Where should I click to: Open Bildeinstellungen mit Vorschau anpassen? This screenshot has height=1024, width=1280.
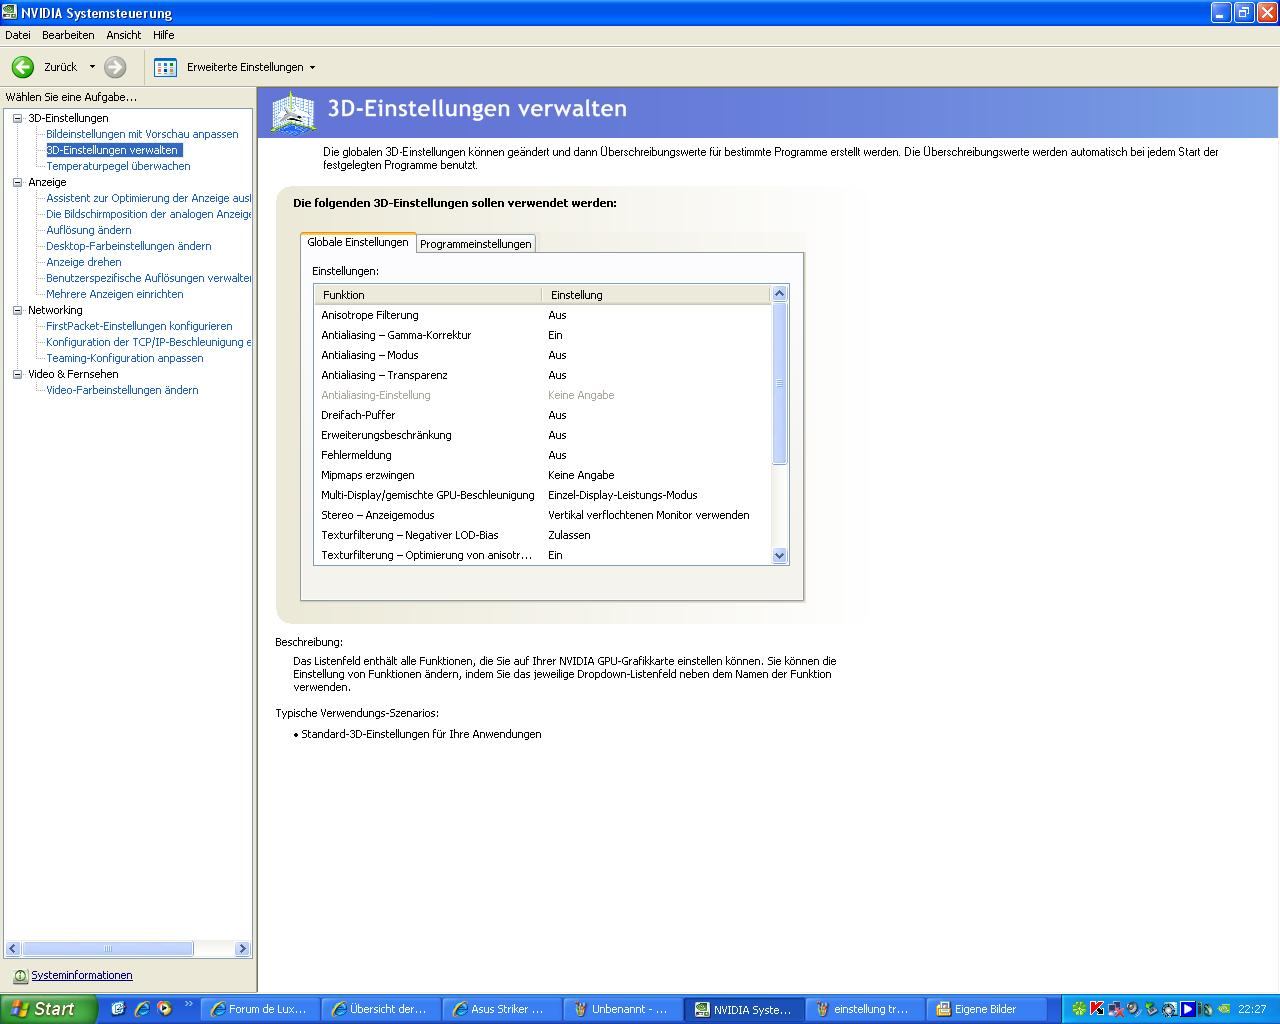pos(142,134)
